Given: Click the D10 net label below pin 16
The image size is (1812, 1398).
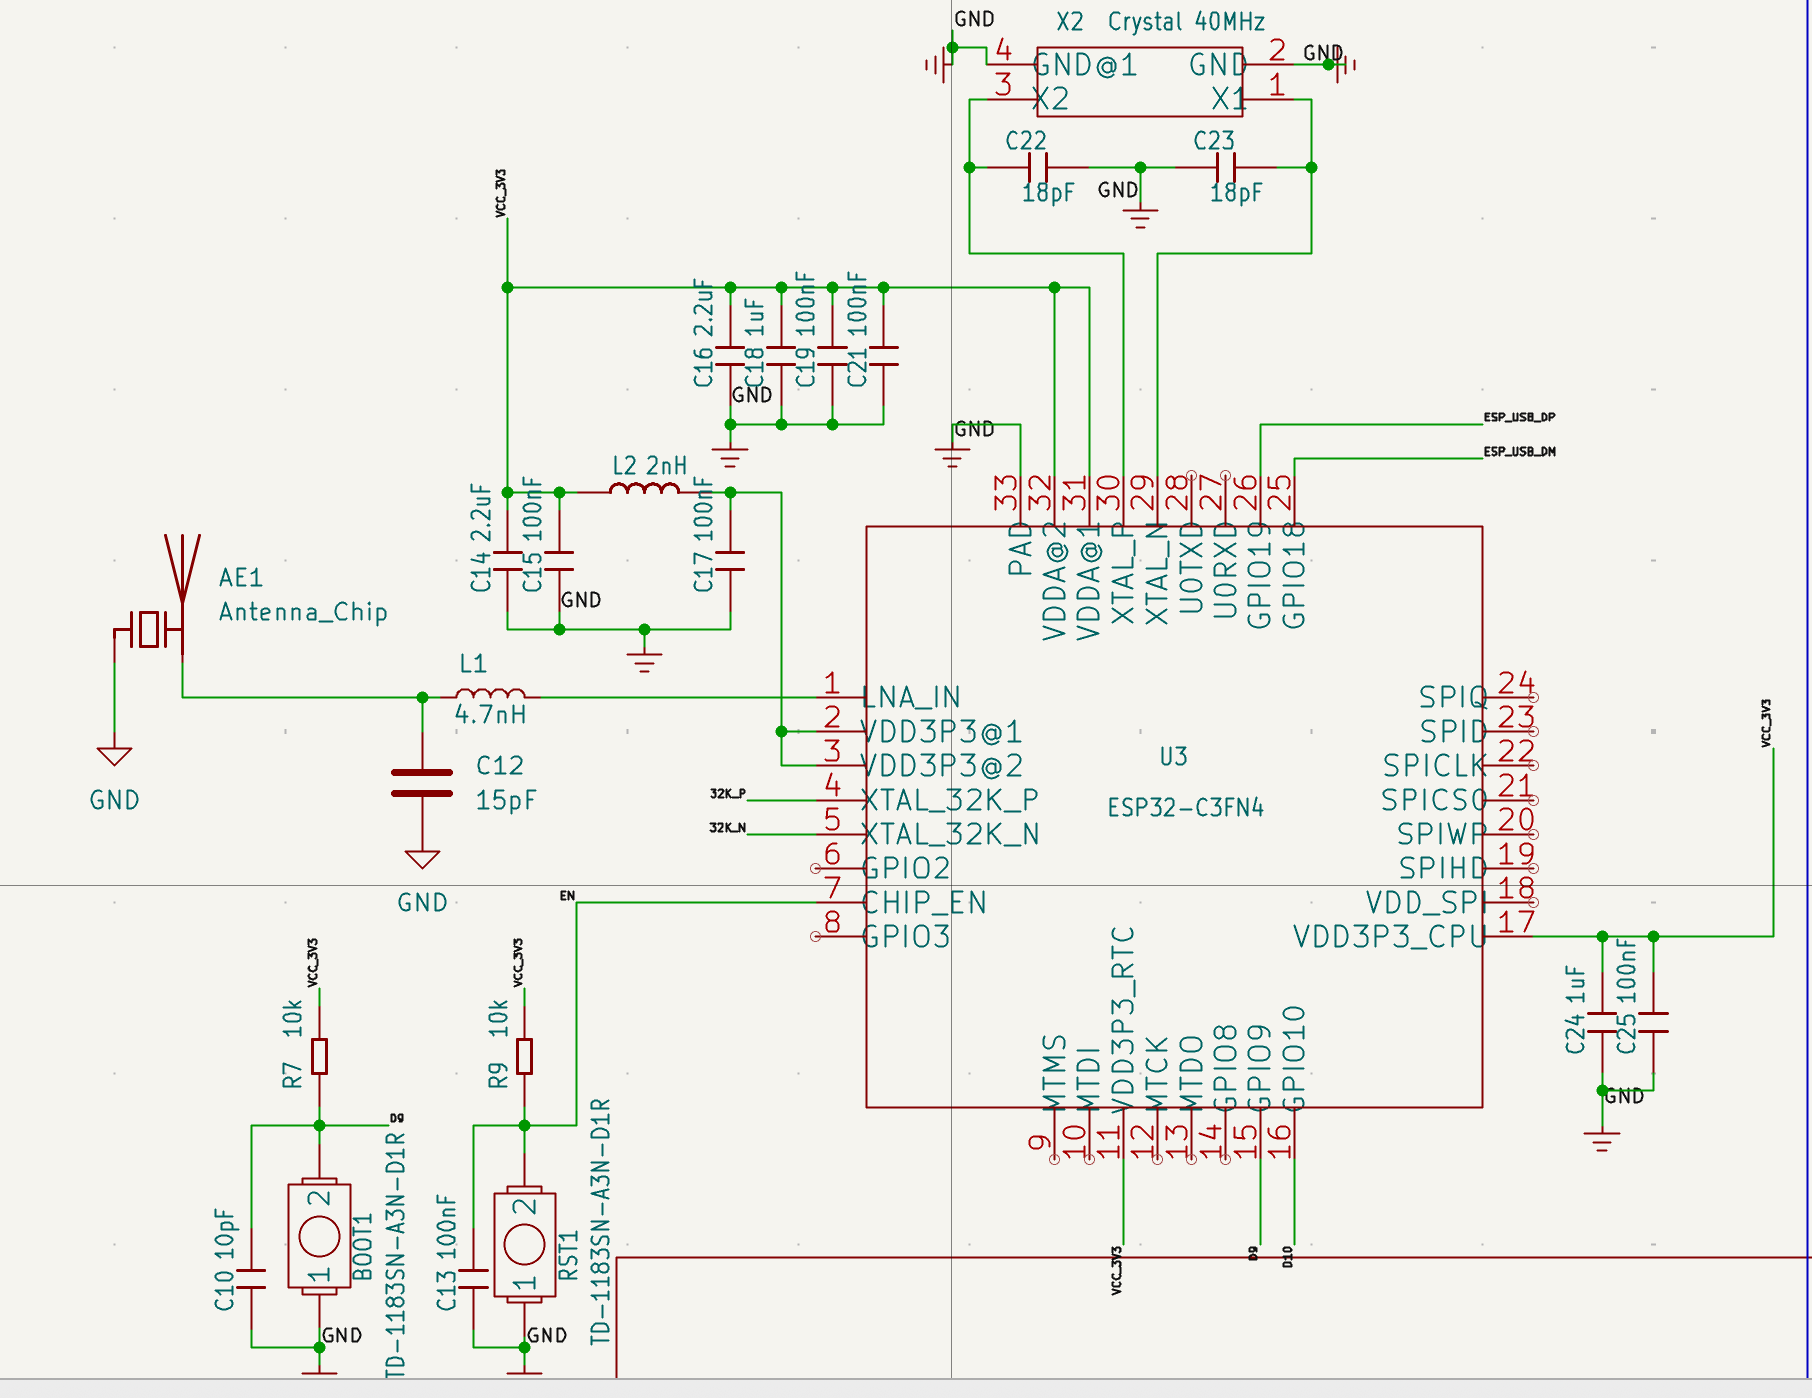Looking at the screenshot, I should 1288,1257.
